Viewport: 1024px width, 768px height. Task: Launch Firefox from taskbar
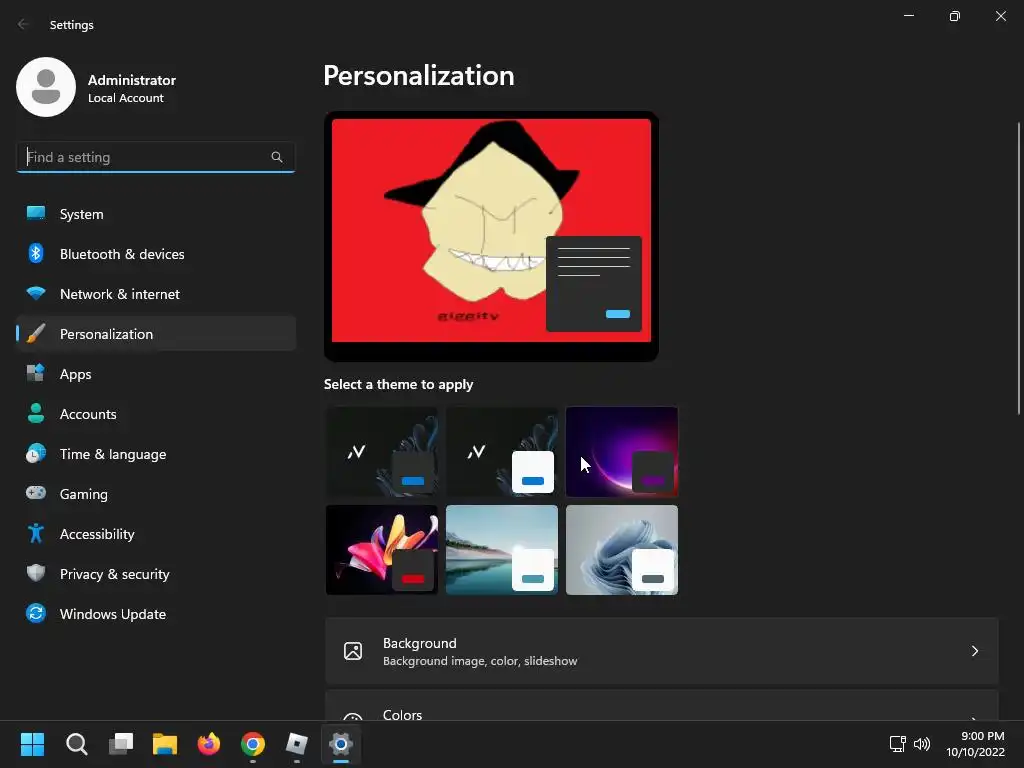(x=209, y=744)
